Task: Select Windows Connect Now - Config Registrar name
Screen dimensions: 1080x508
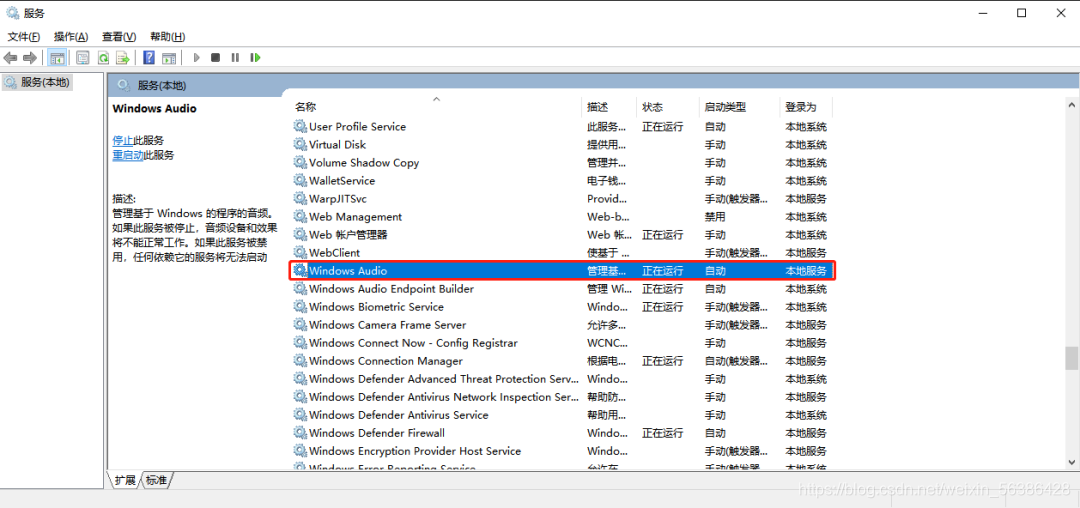Action: tap(413, 343)
